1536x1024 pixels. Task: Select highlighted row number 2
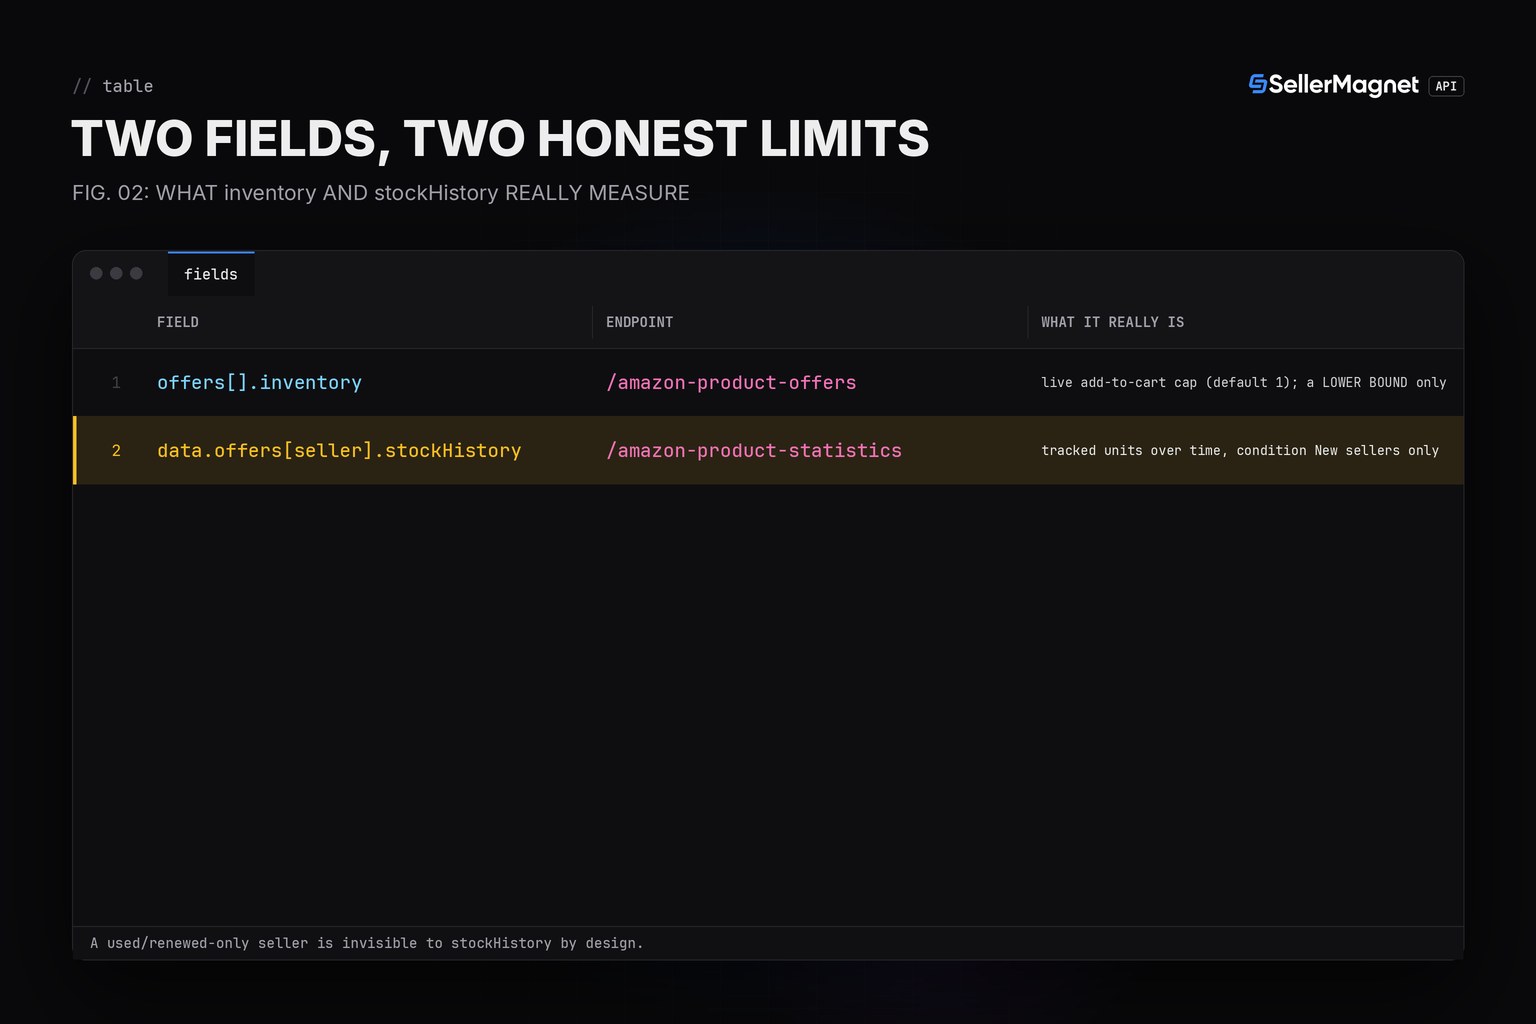768,451
